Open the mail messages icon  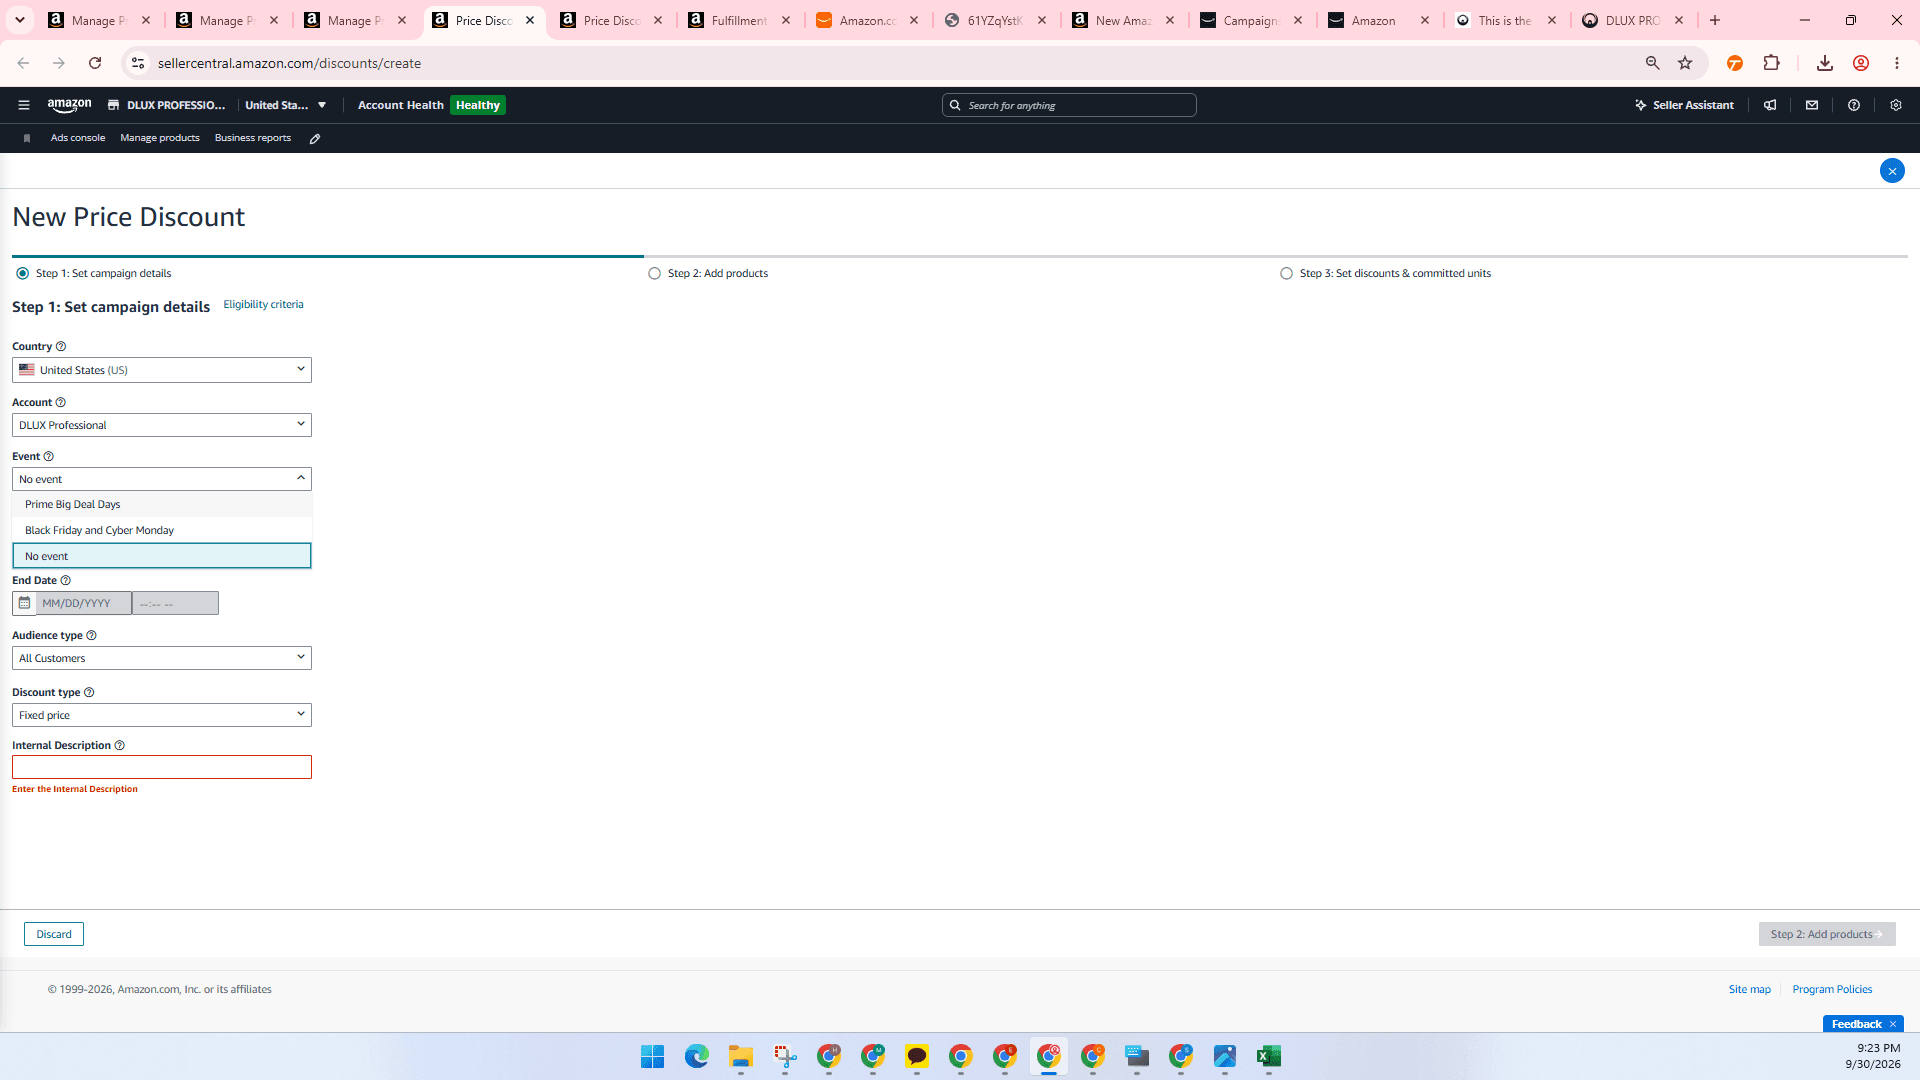tap(1812, 105)
